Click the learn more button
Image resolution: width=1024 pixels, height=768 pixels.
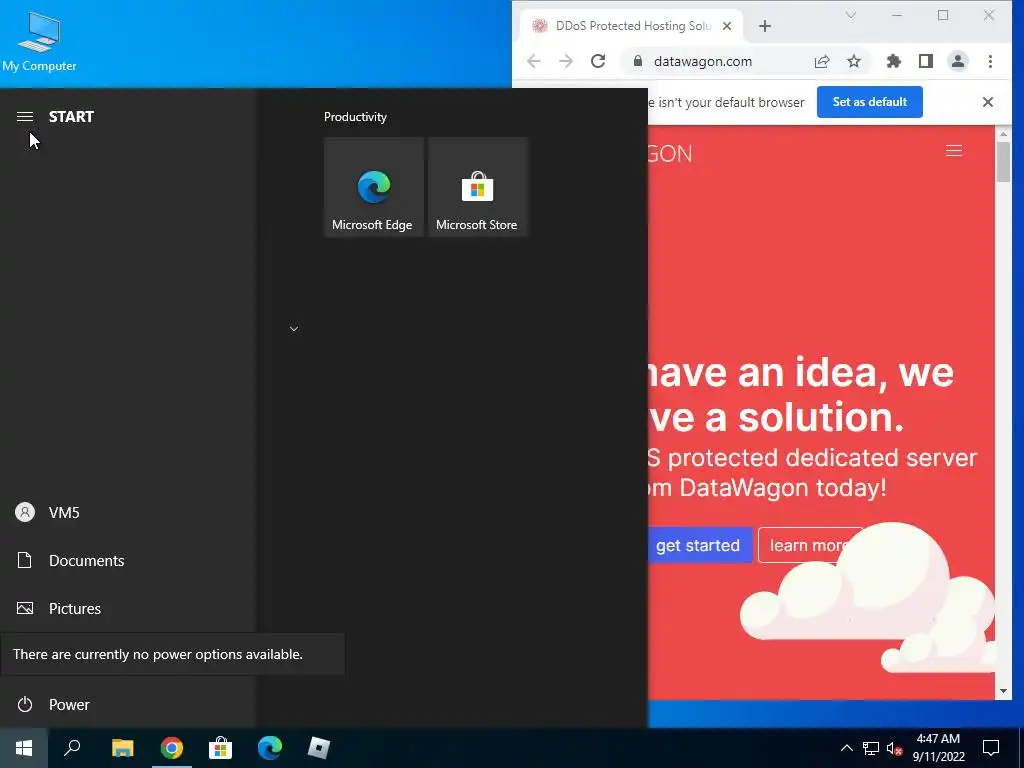tap(810, 545)
